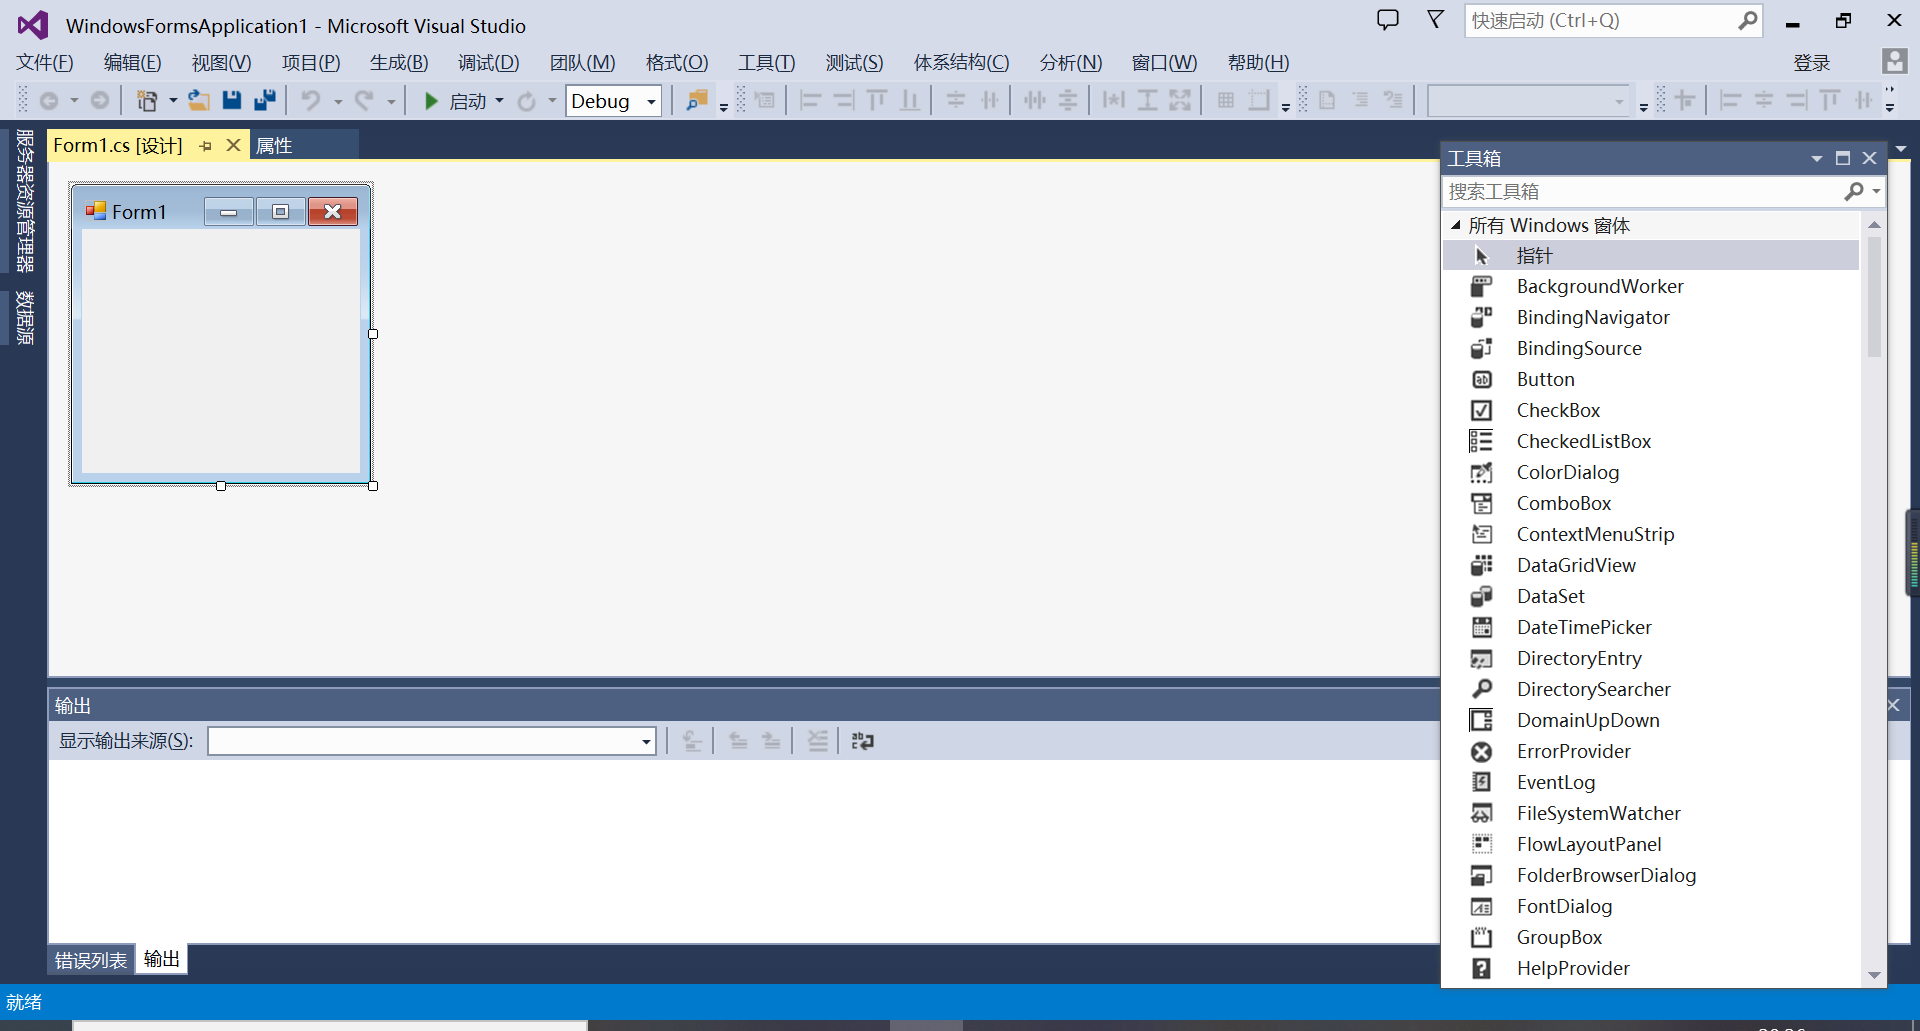The height and width of the screenshot is (1031, 1920).
Task: Pin the Form1.cs designer tab
Action: [x=205, y=145]
